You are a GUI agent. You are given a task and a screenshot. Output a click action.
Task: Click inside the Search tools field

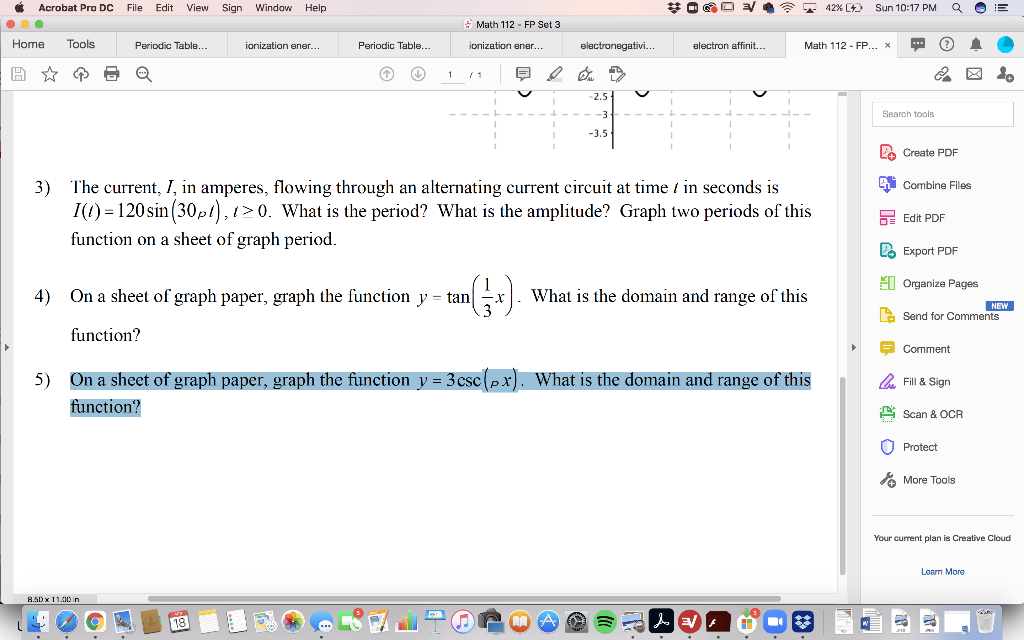click(941, 113)
